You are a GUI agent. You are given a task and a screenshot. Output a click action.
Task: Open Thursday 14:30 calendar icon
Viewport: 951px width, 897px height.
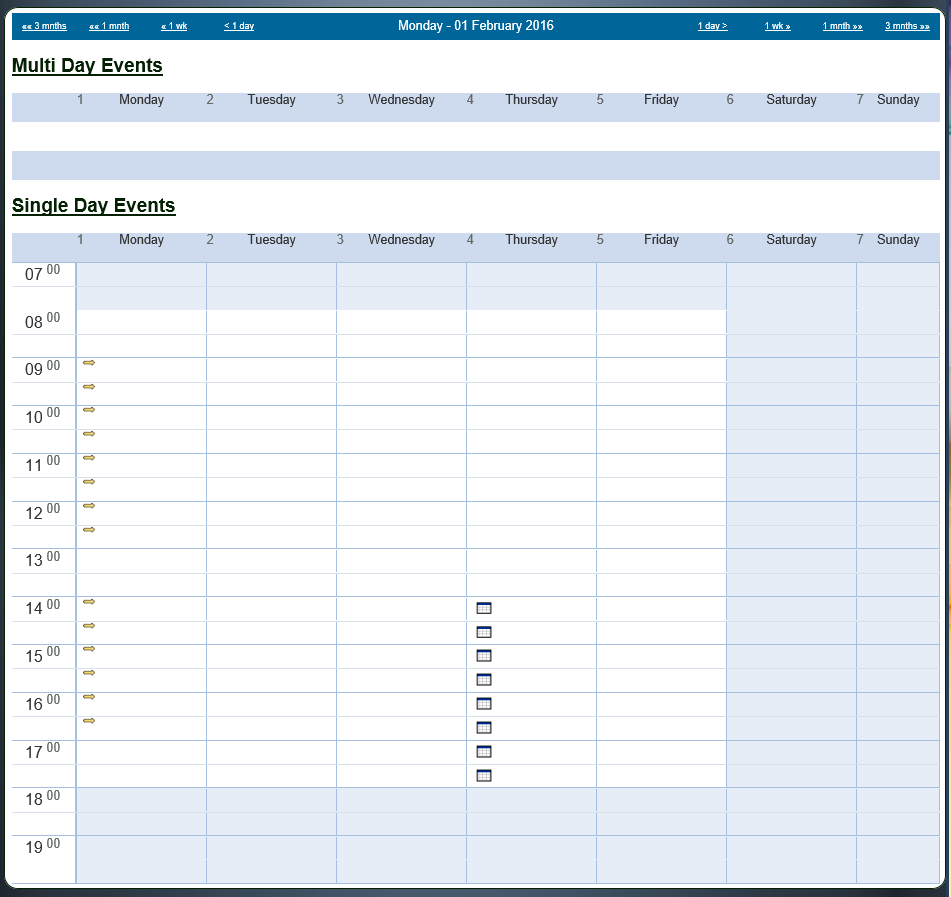484,632
